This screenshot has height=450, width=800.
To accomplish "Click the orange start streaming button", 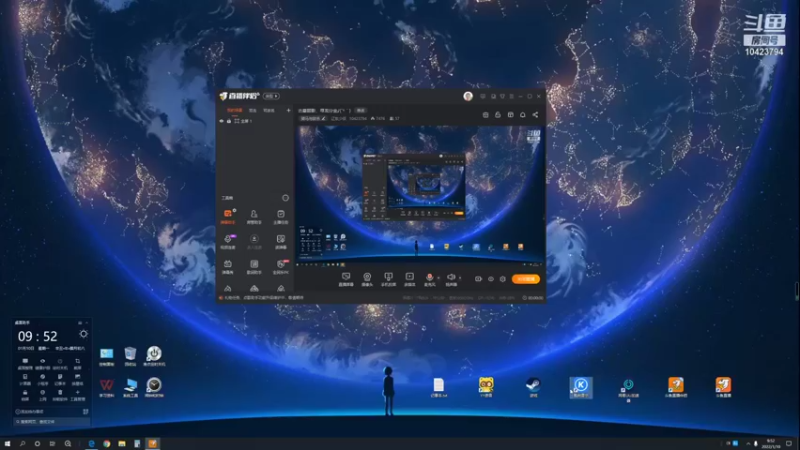I will tap(526, 279).
